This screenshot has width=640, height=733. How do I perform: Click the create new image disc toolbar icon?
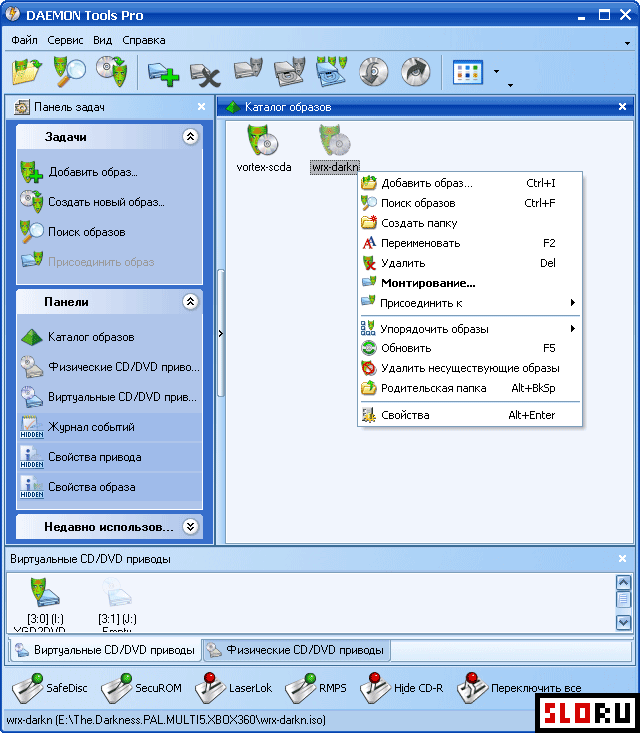coord(112,71)
